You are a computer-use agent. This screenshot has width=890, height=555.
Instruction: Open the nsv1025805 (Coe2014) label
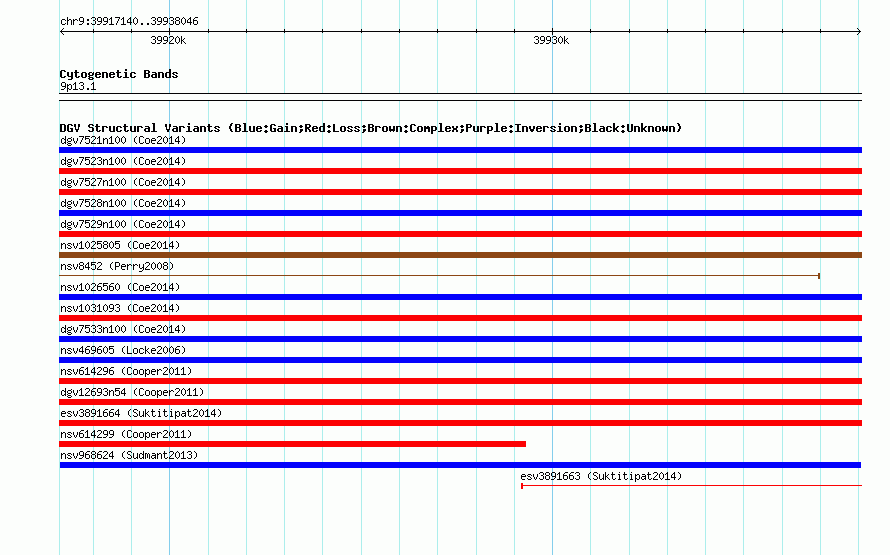(x=120, y=245)
